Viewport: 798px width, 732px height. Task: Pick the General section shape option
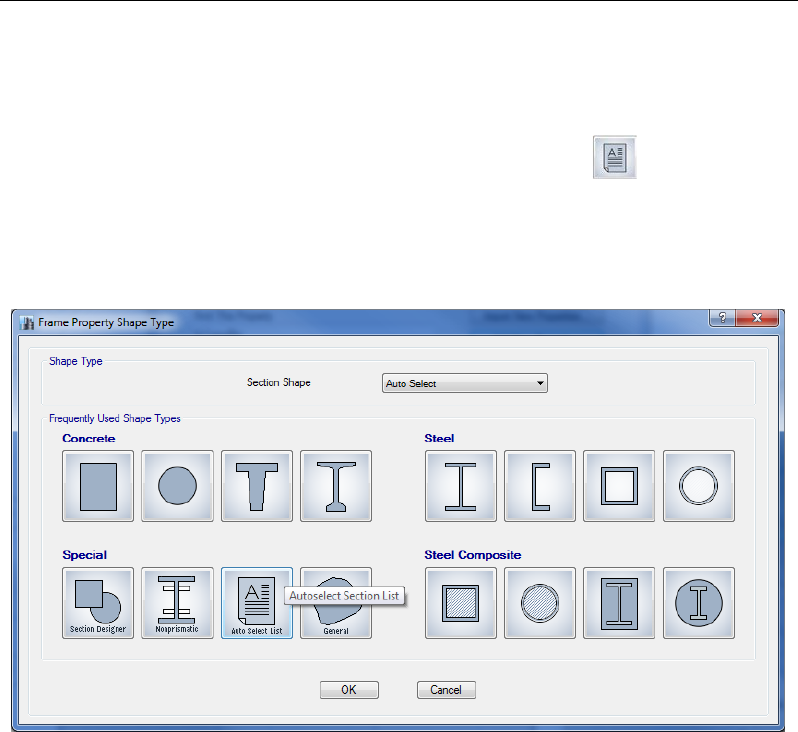(336, 603)
